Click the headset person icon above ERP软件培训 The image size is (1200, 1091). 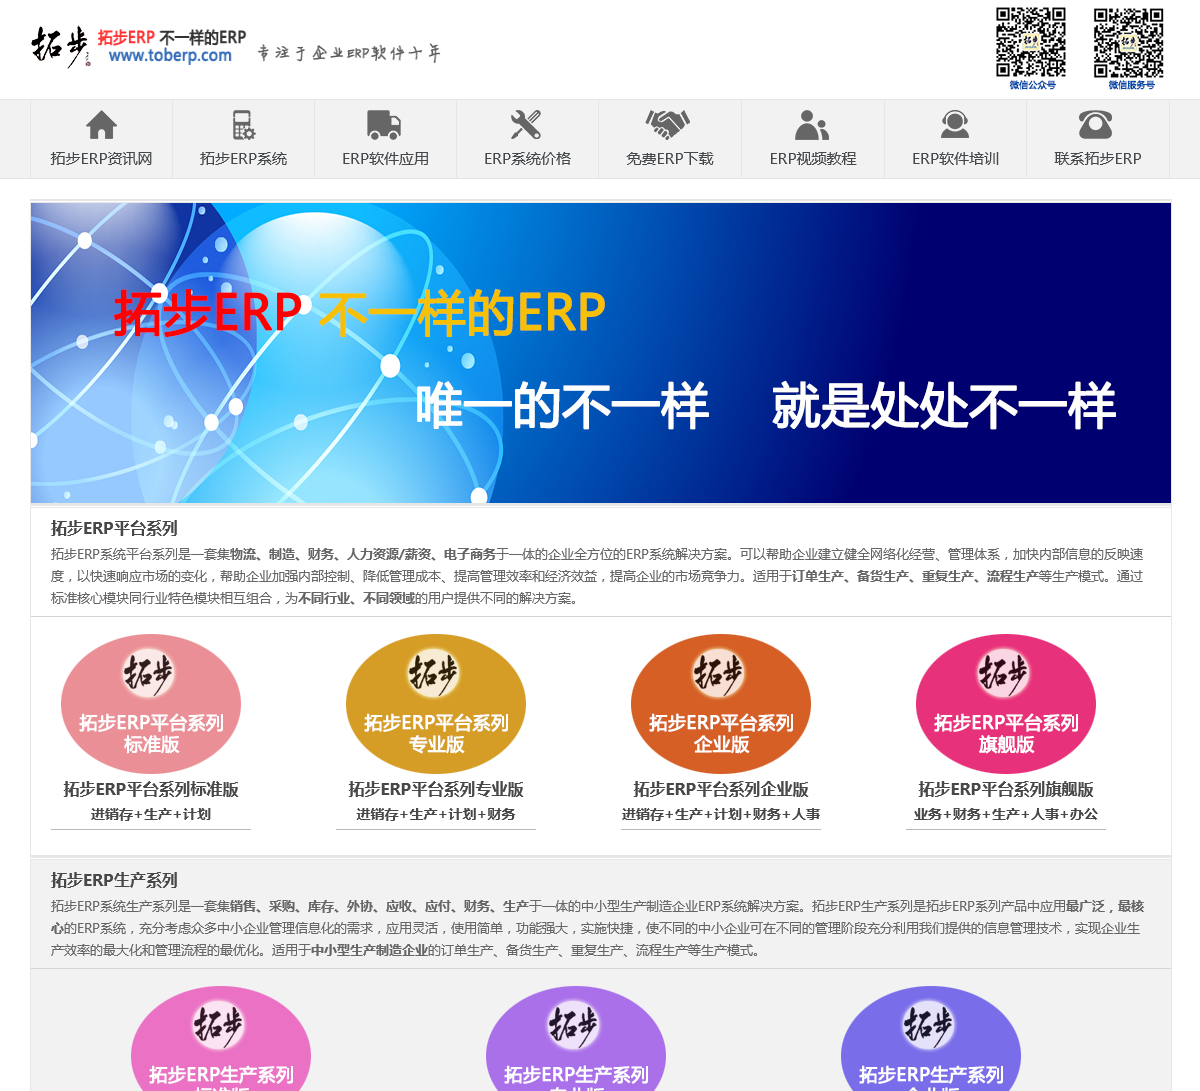955,124
